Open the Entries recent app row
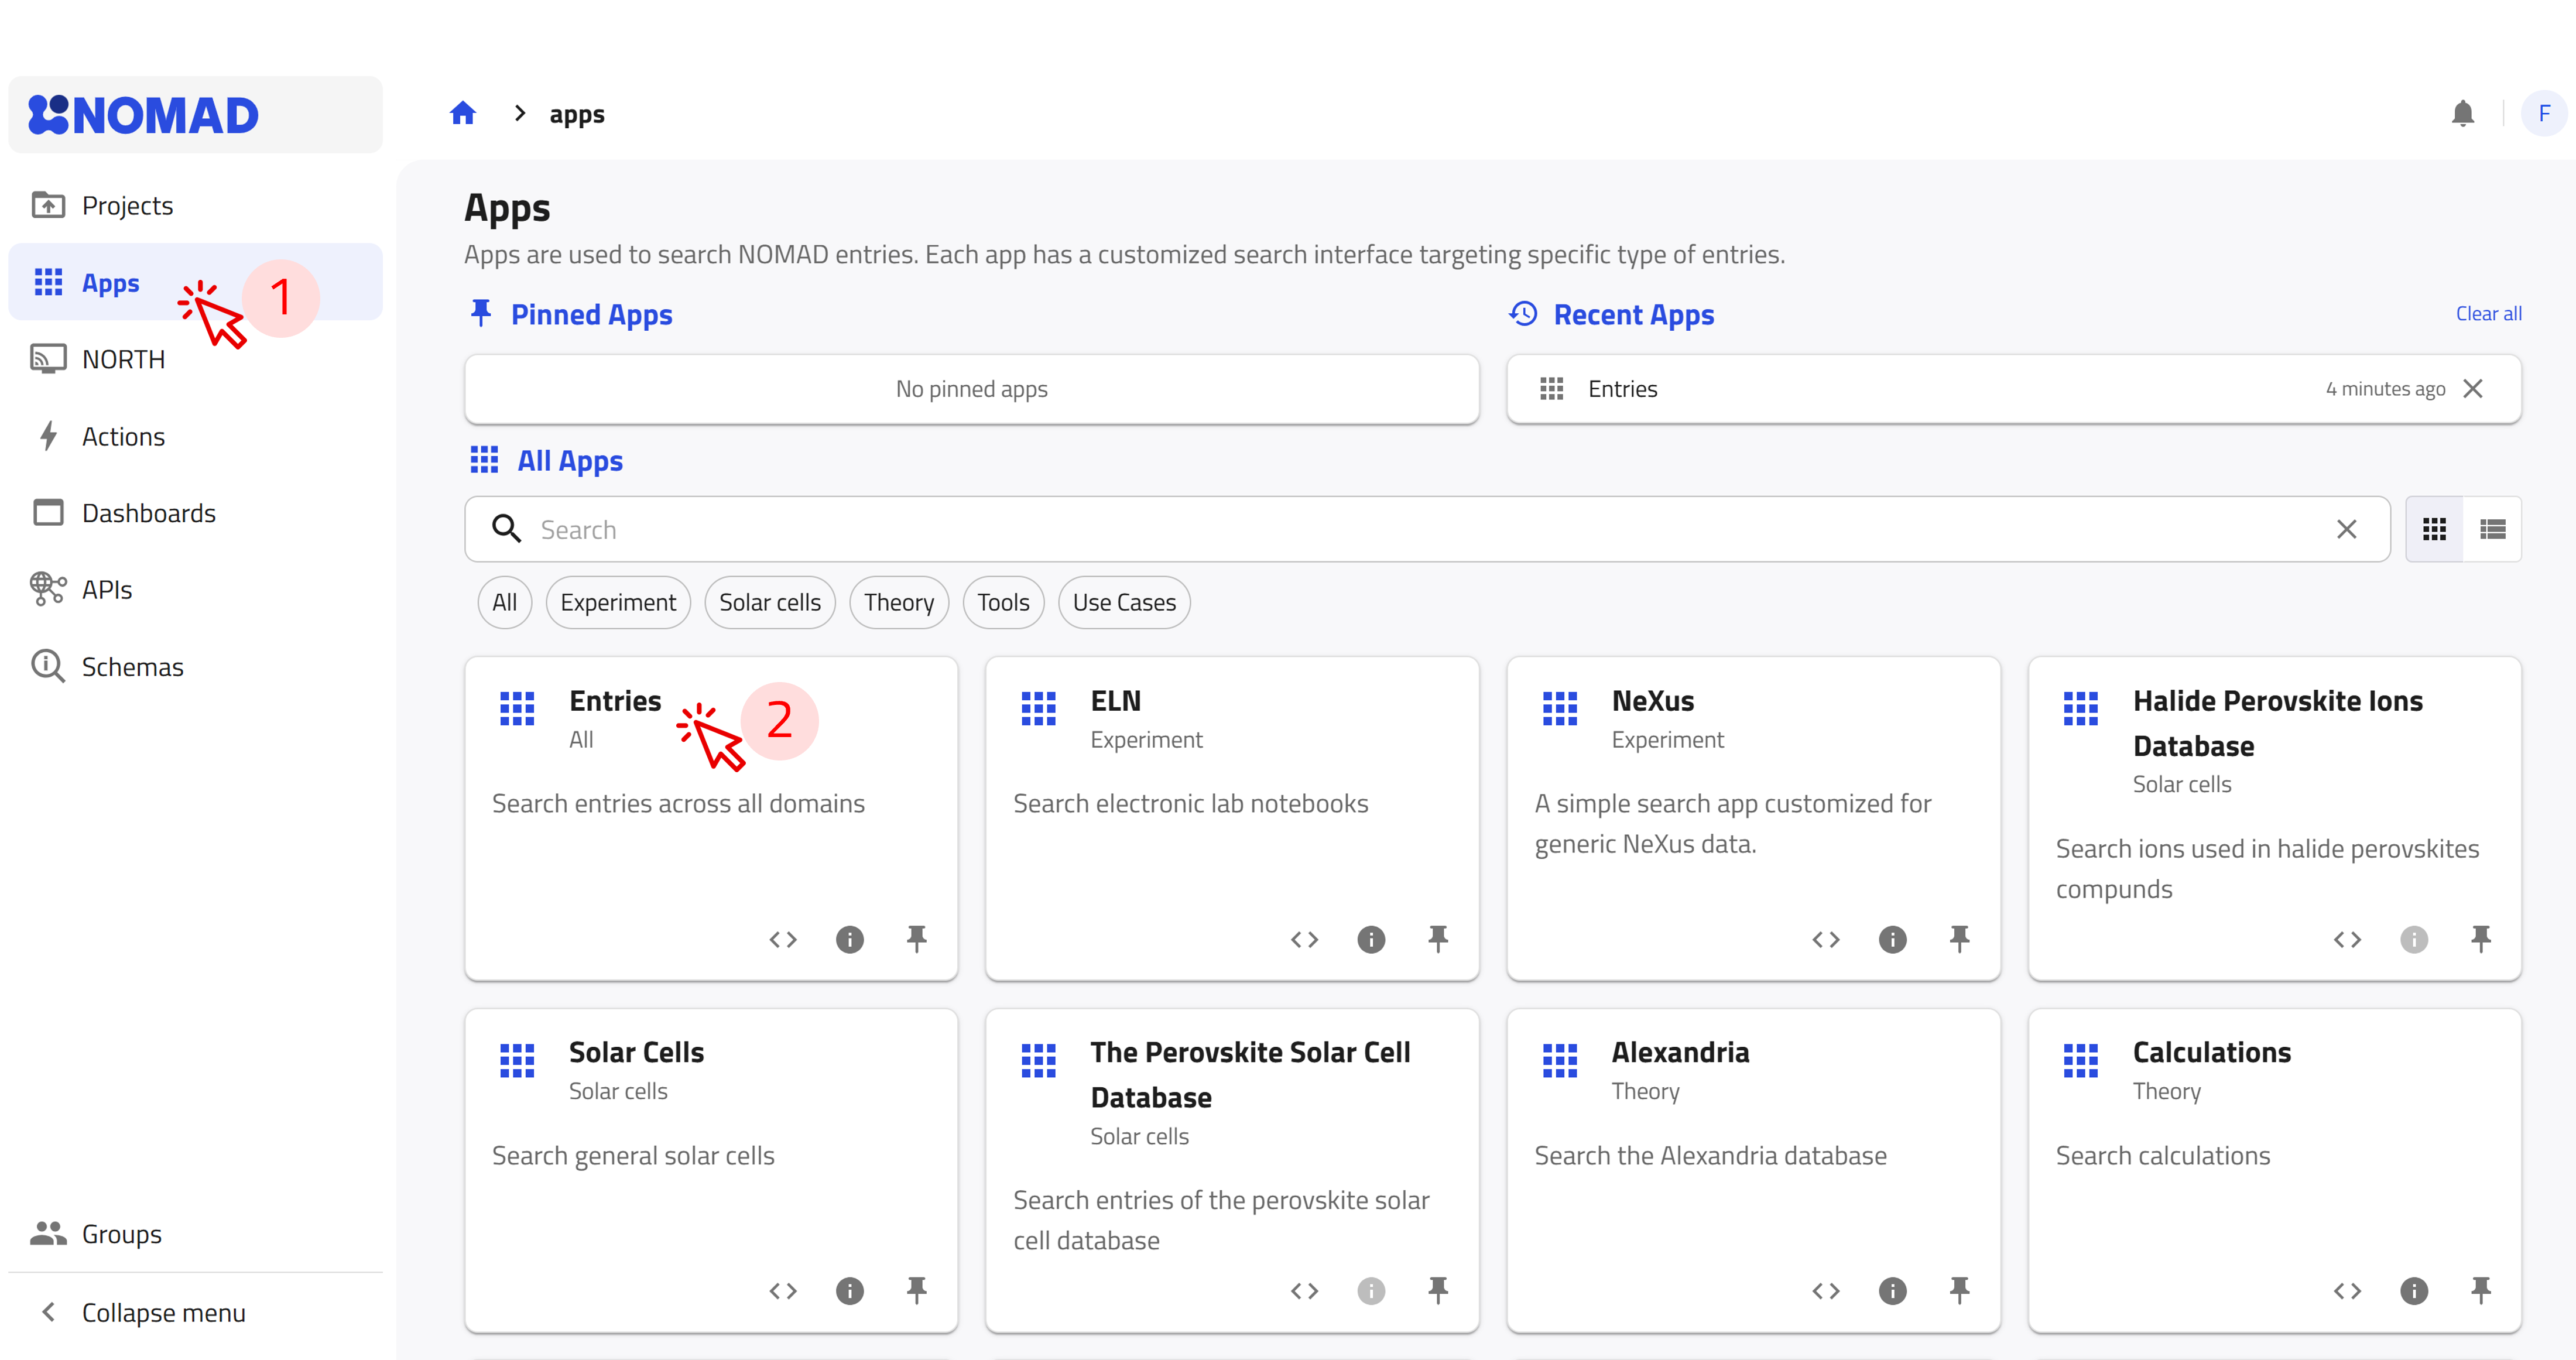This screenshot has height=1360, width=2576. [x=2013, y=389]
